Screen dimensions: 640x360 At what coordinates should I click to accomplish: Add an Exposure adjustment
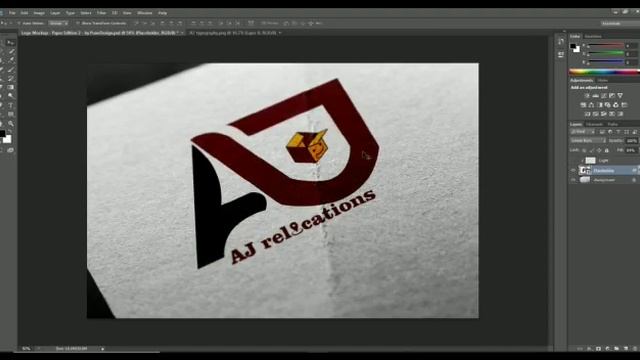612,96
